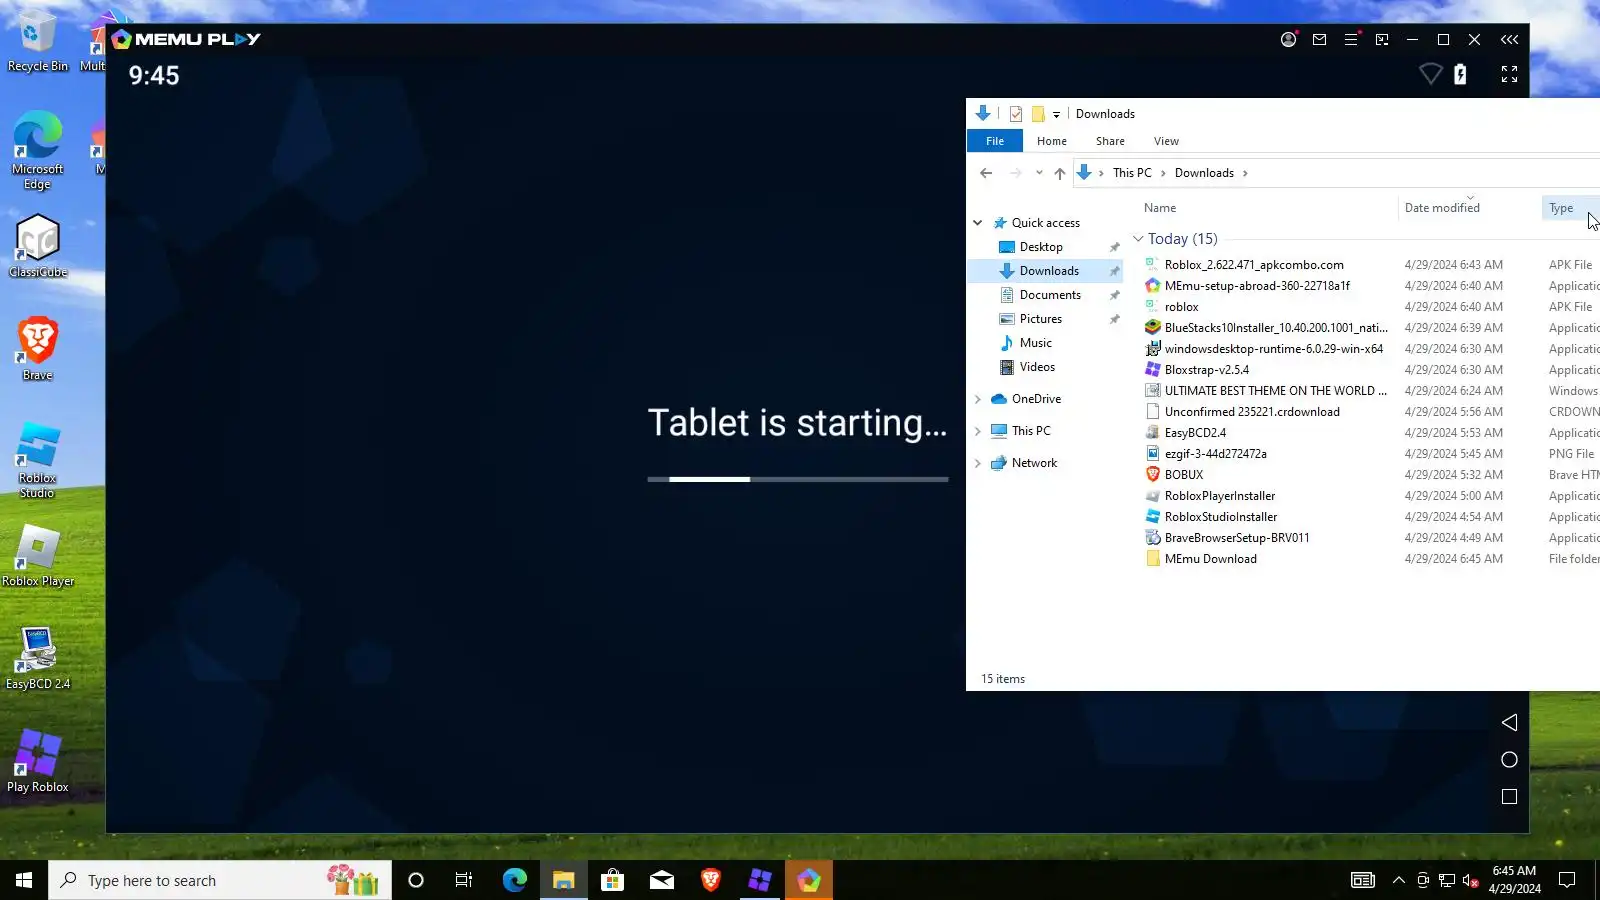Open Customize Quick Access Toolbar dropdown

[1056, 114]
